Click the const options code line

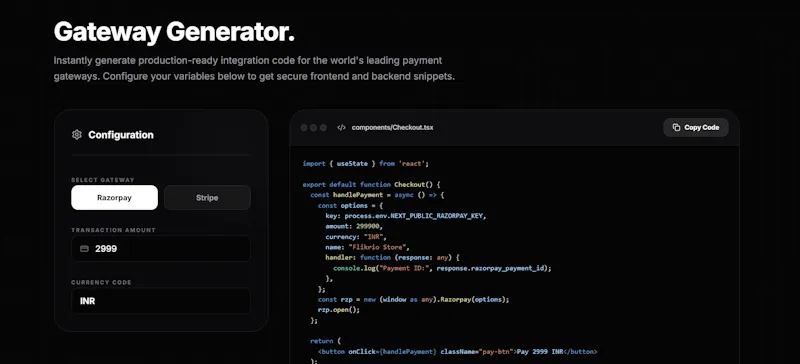pyautogui.click(x=350, y=205)
